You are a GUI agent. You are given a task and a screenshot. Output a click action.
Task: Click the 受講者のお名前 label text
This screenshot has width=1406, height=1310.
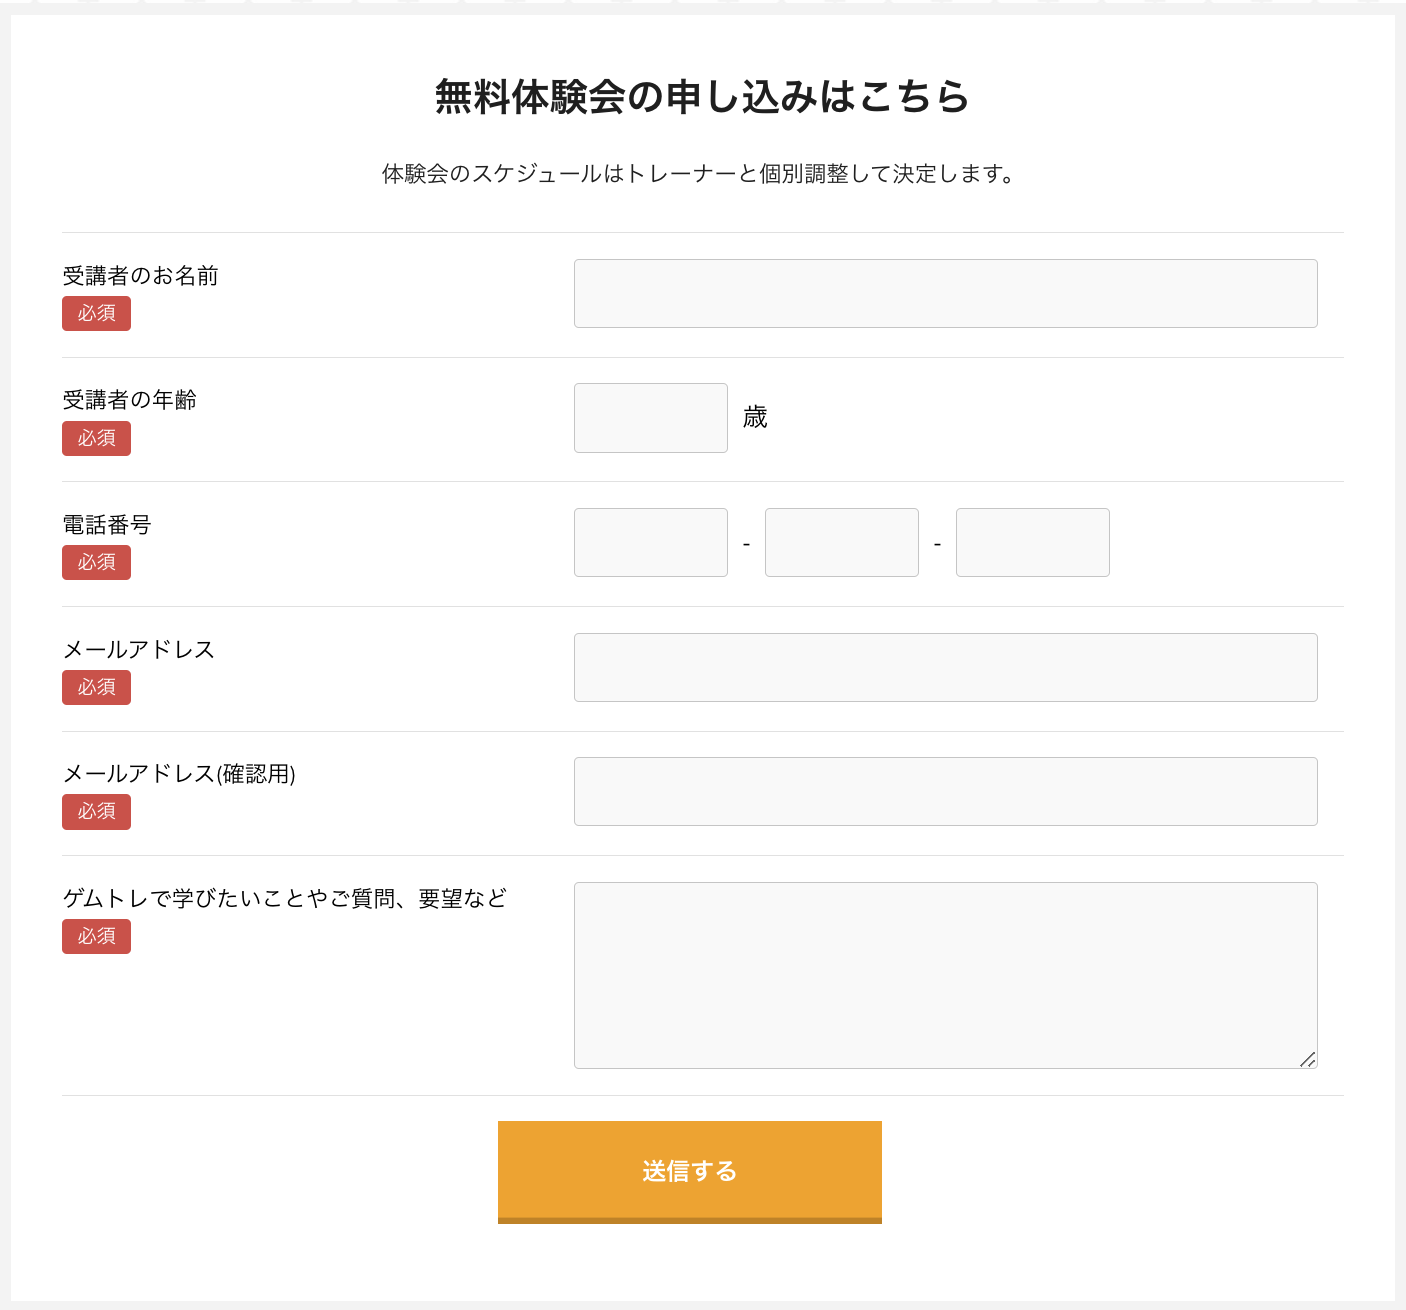tap(141, 276)
